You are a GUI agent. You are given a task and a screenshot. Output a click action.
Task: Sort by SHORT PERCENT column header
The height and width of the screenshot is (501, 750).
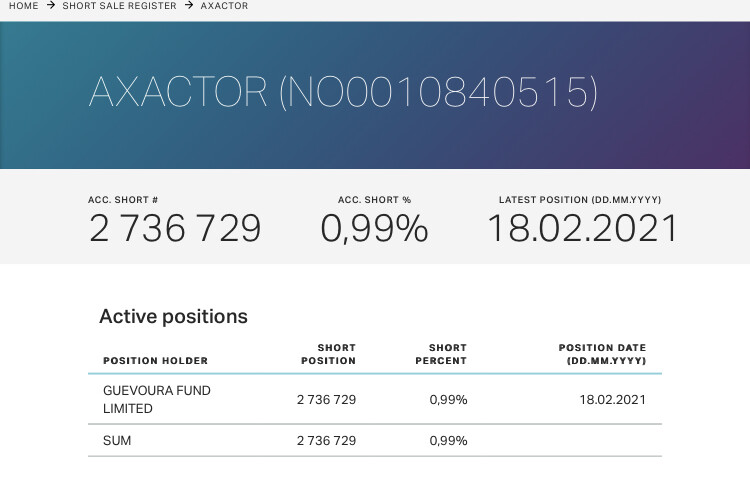(441, 354)
